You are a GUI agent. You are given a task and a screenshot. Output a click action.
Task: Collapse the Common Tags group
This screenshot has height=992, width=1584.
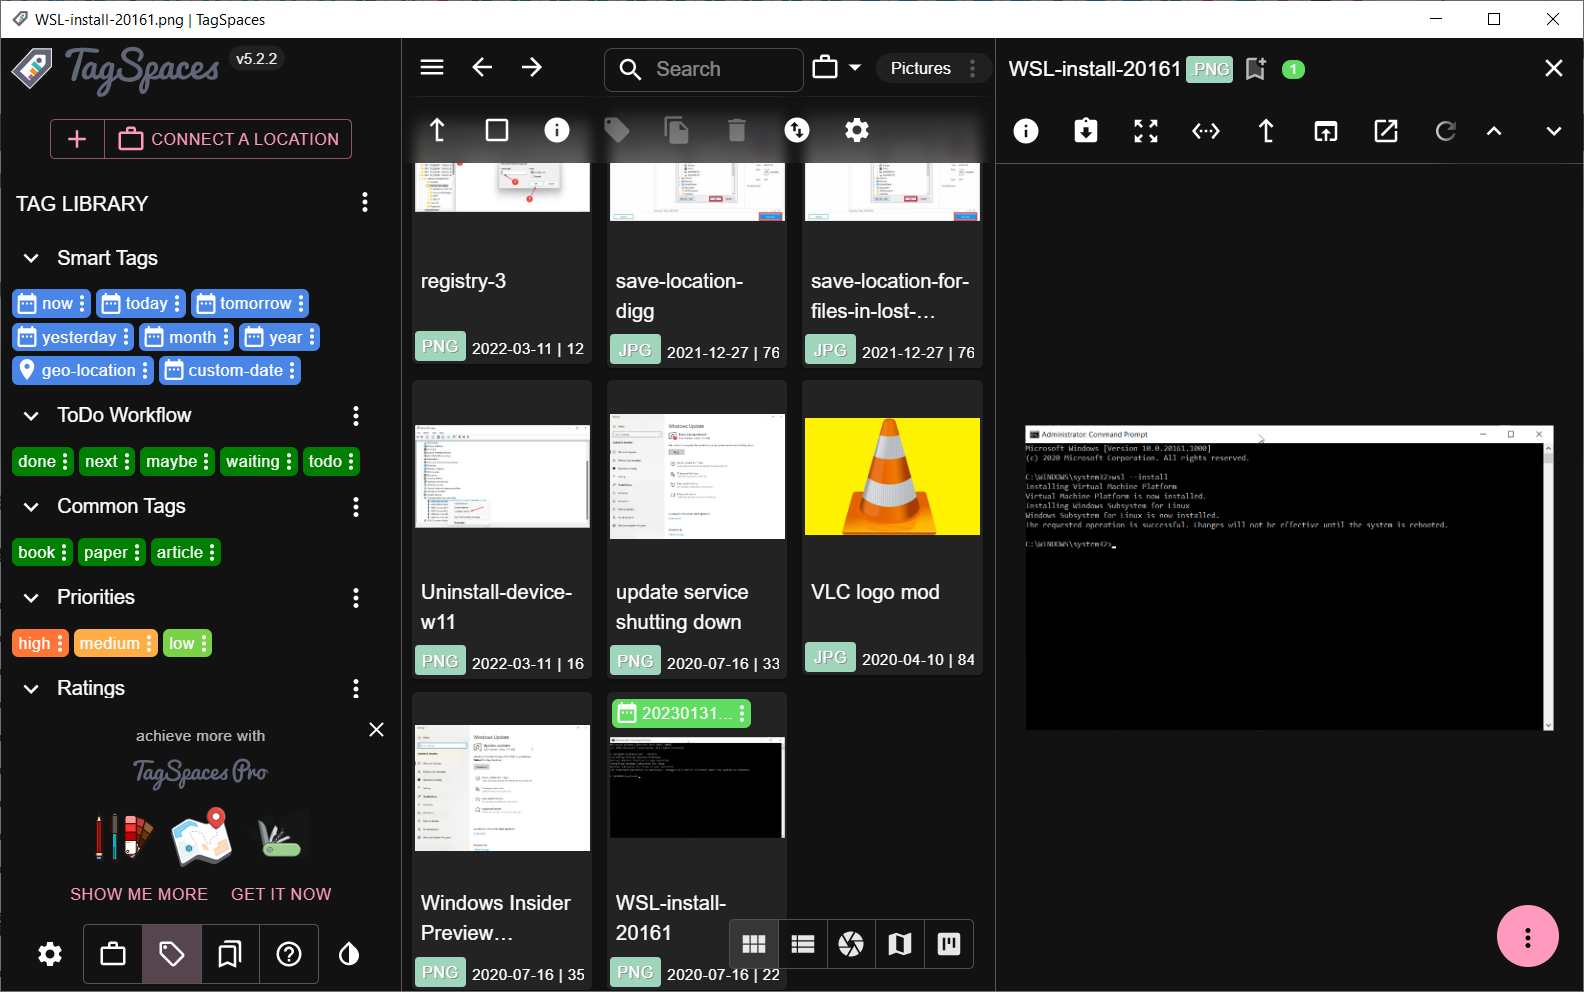pyautogui.click(x=32, y=506)
